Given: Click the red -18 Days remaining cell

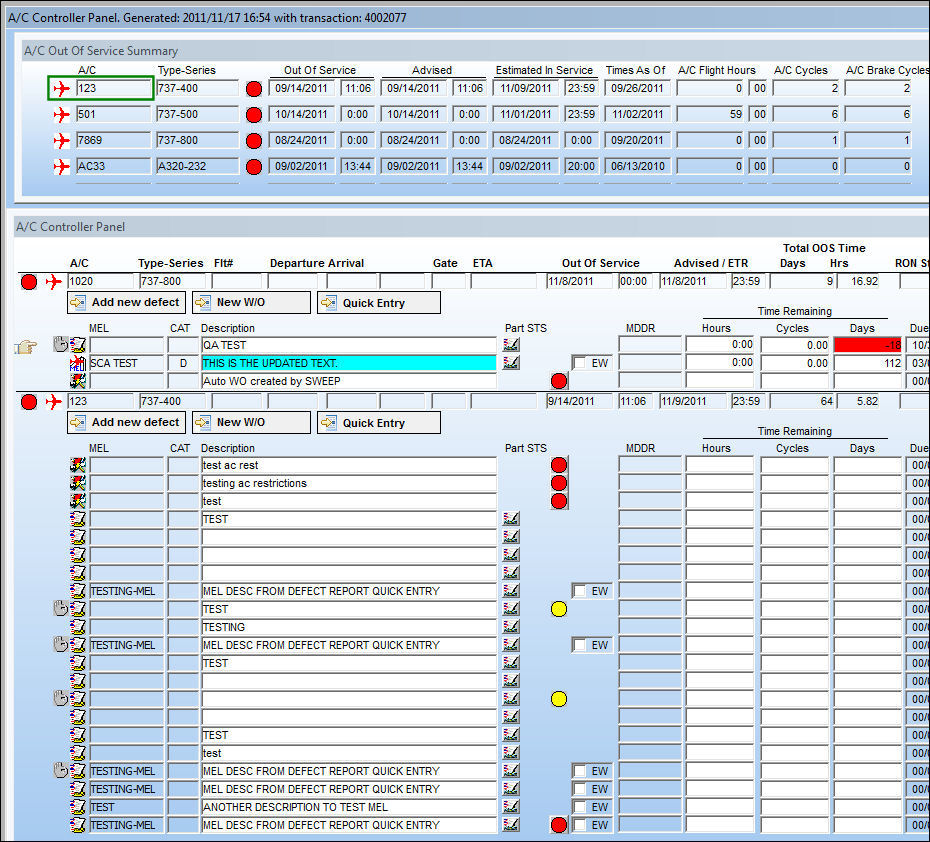Looking at the screenshot, I should tap(868, 345).
